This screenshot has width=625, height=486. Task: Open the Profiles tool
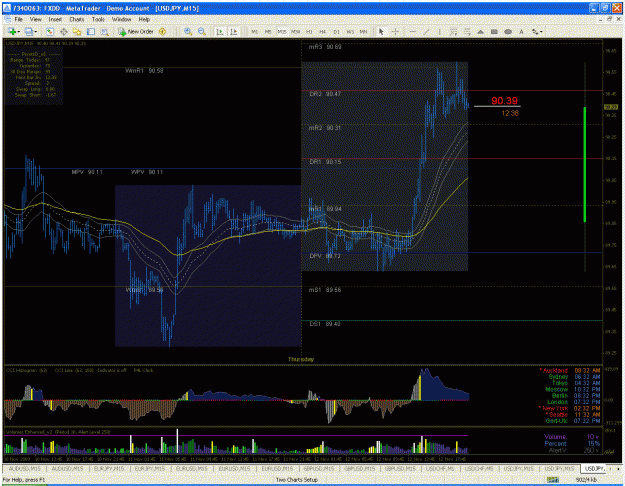click(29, 31)
